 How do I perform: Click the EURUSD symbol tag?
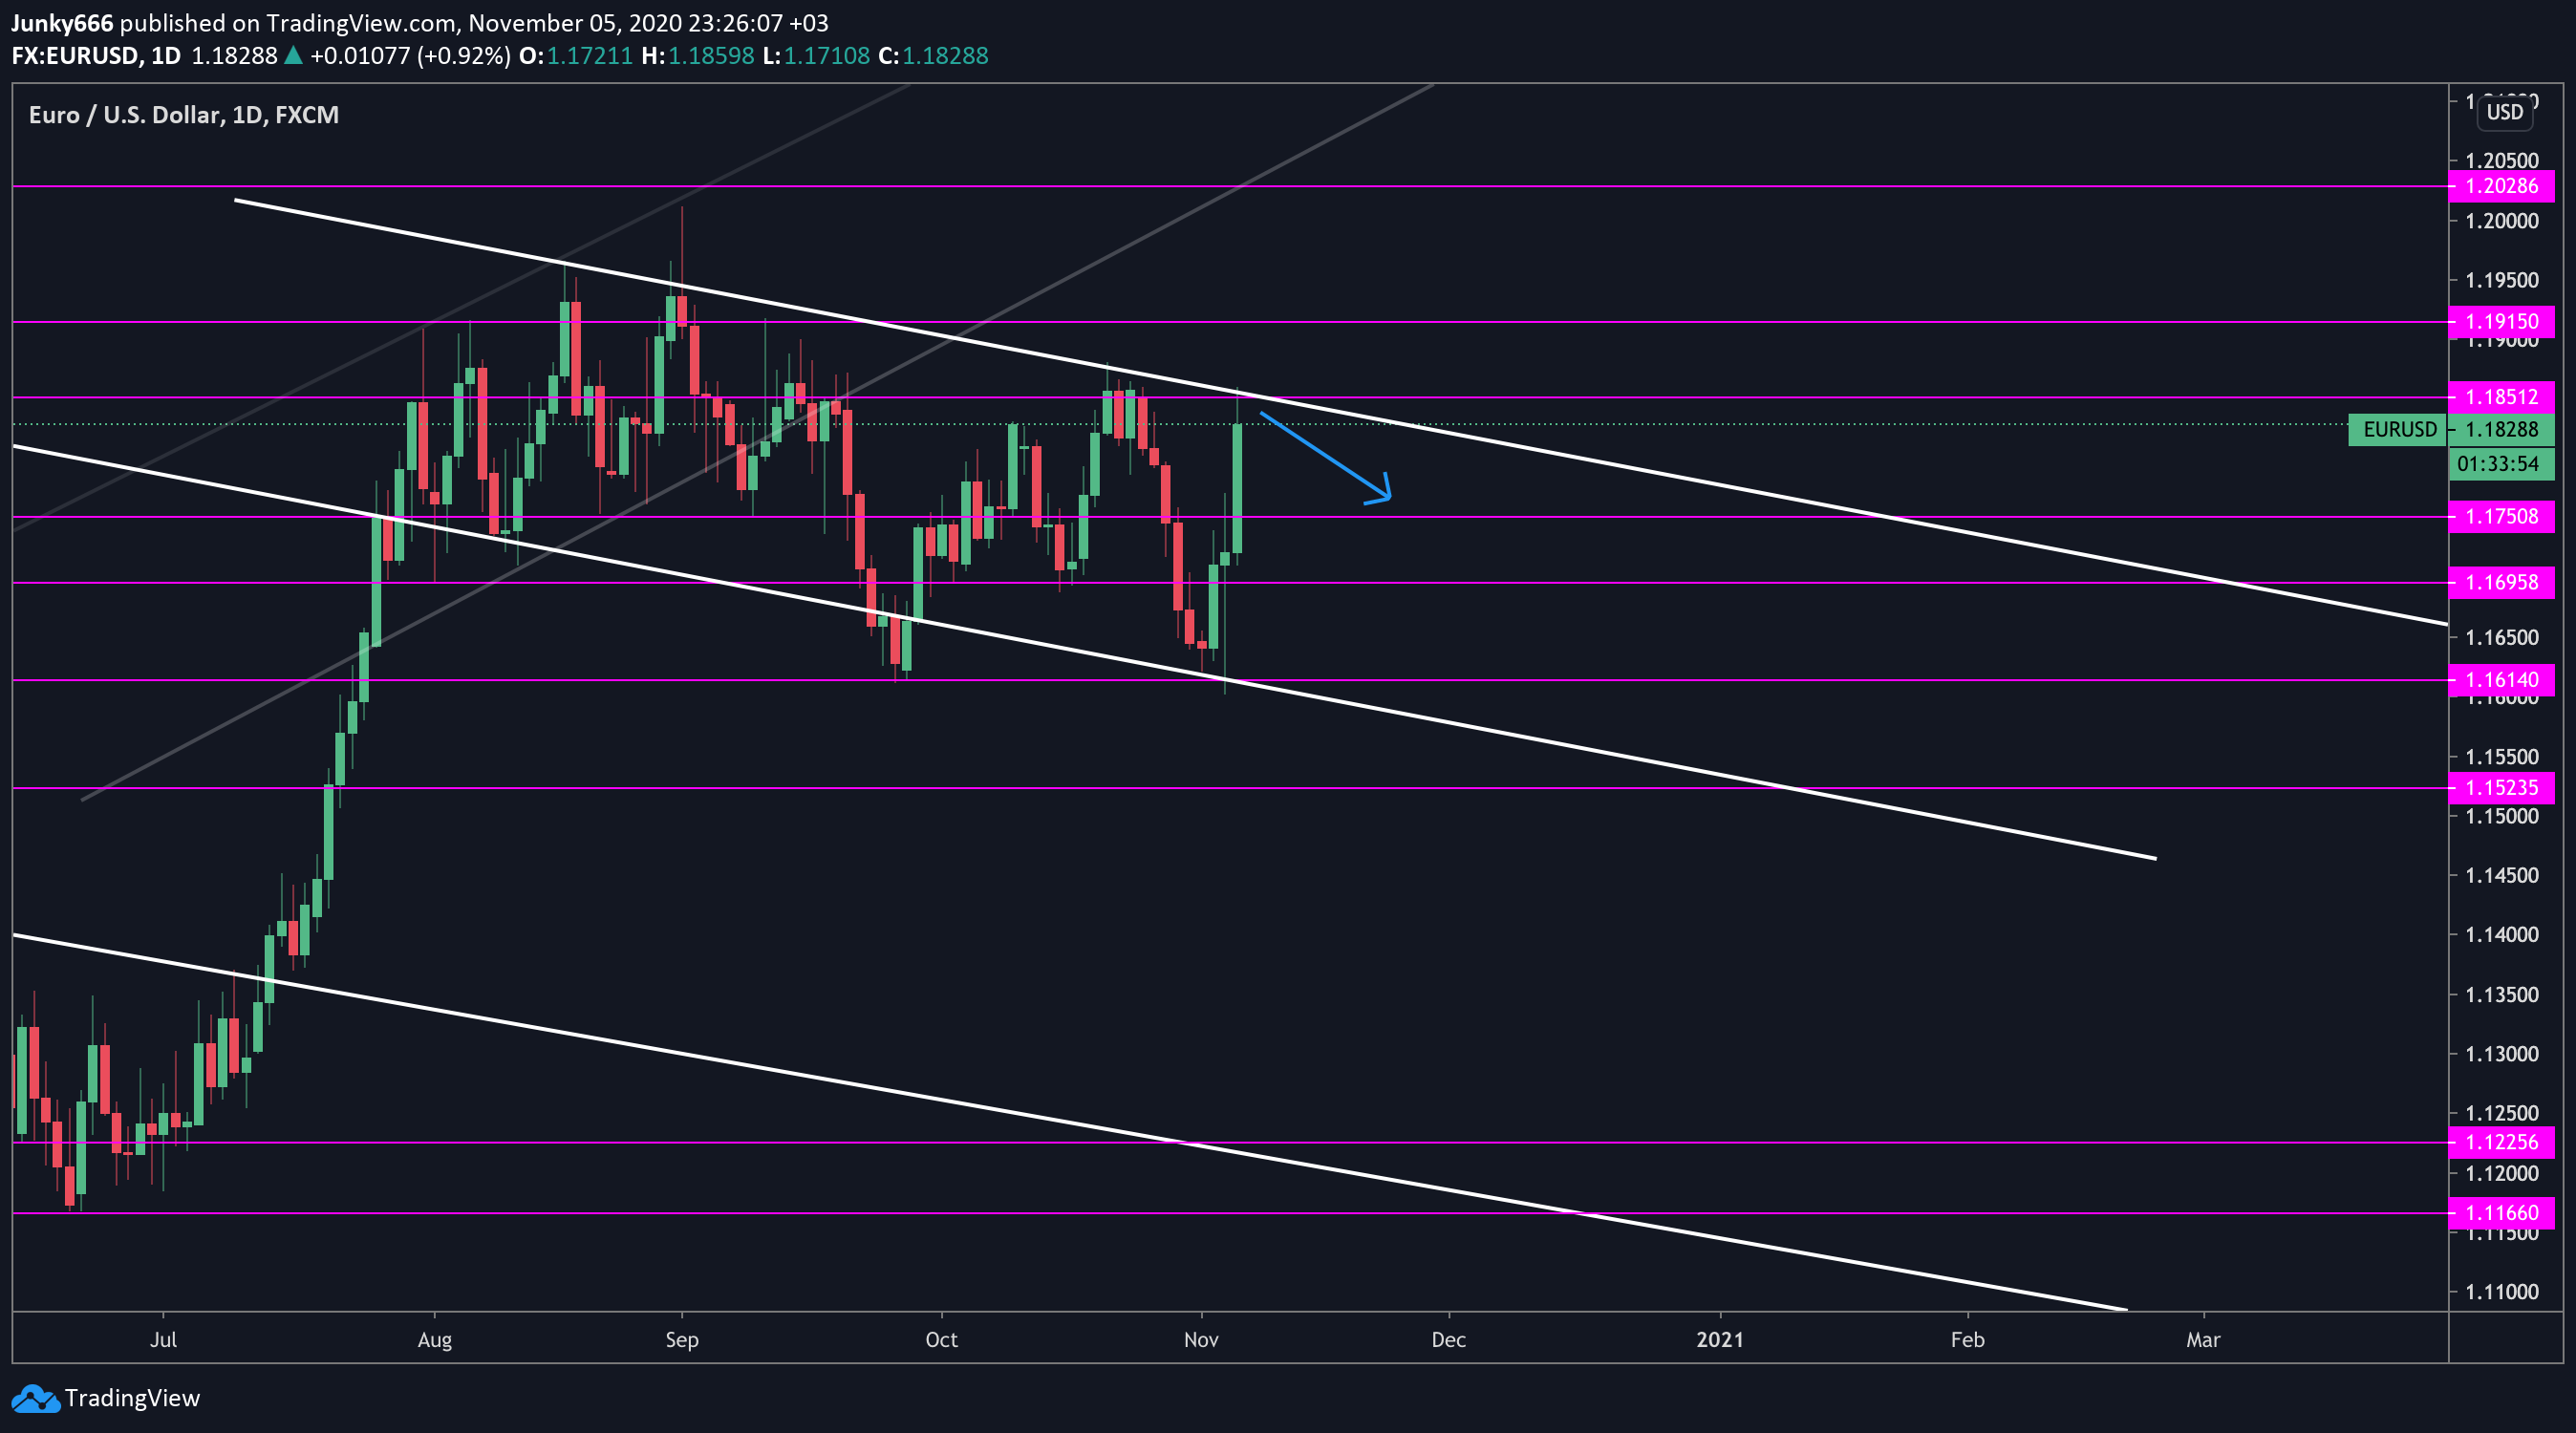point(2399,430)
